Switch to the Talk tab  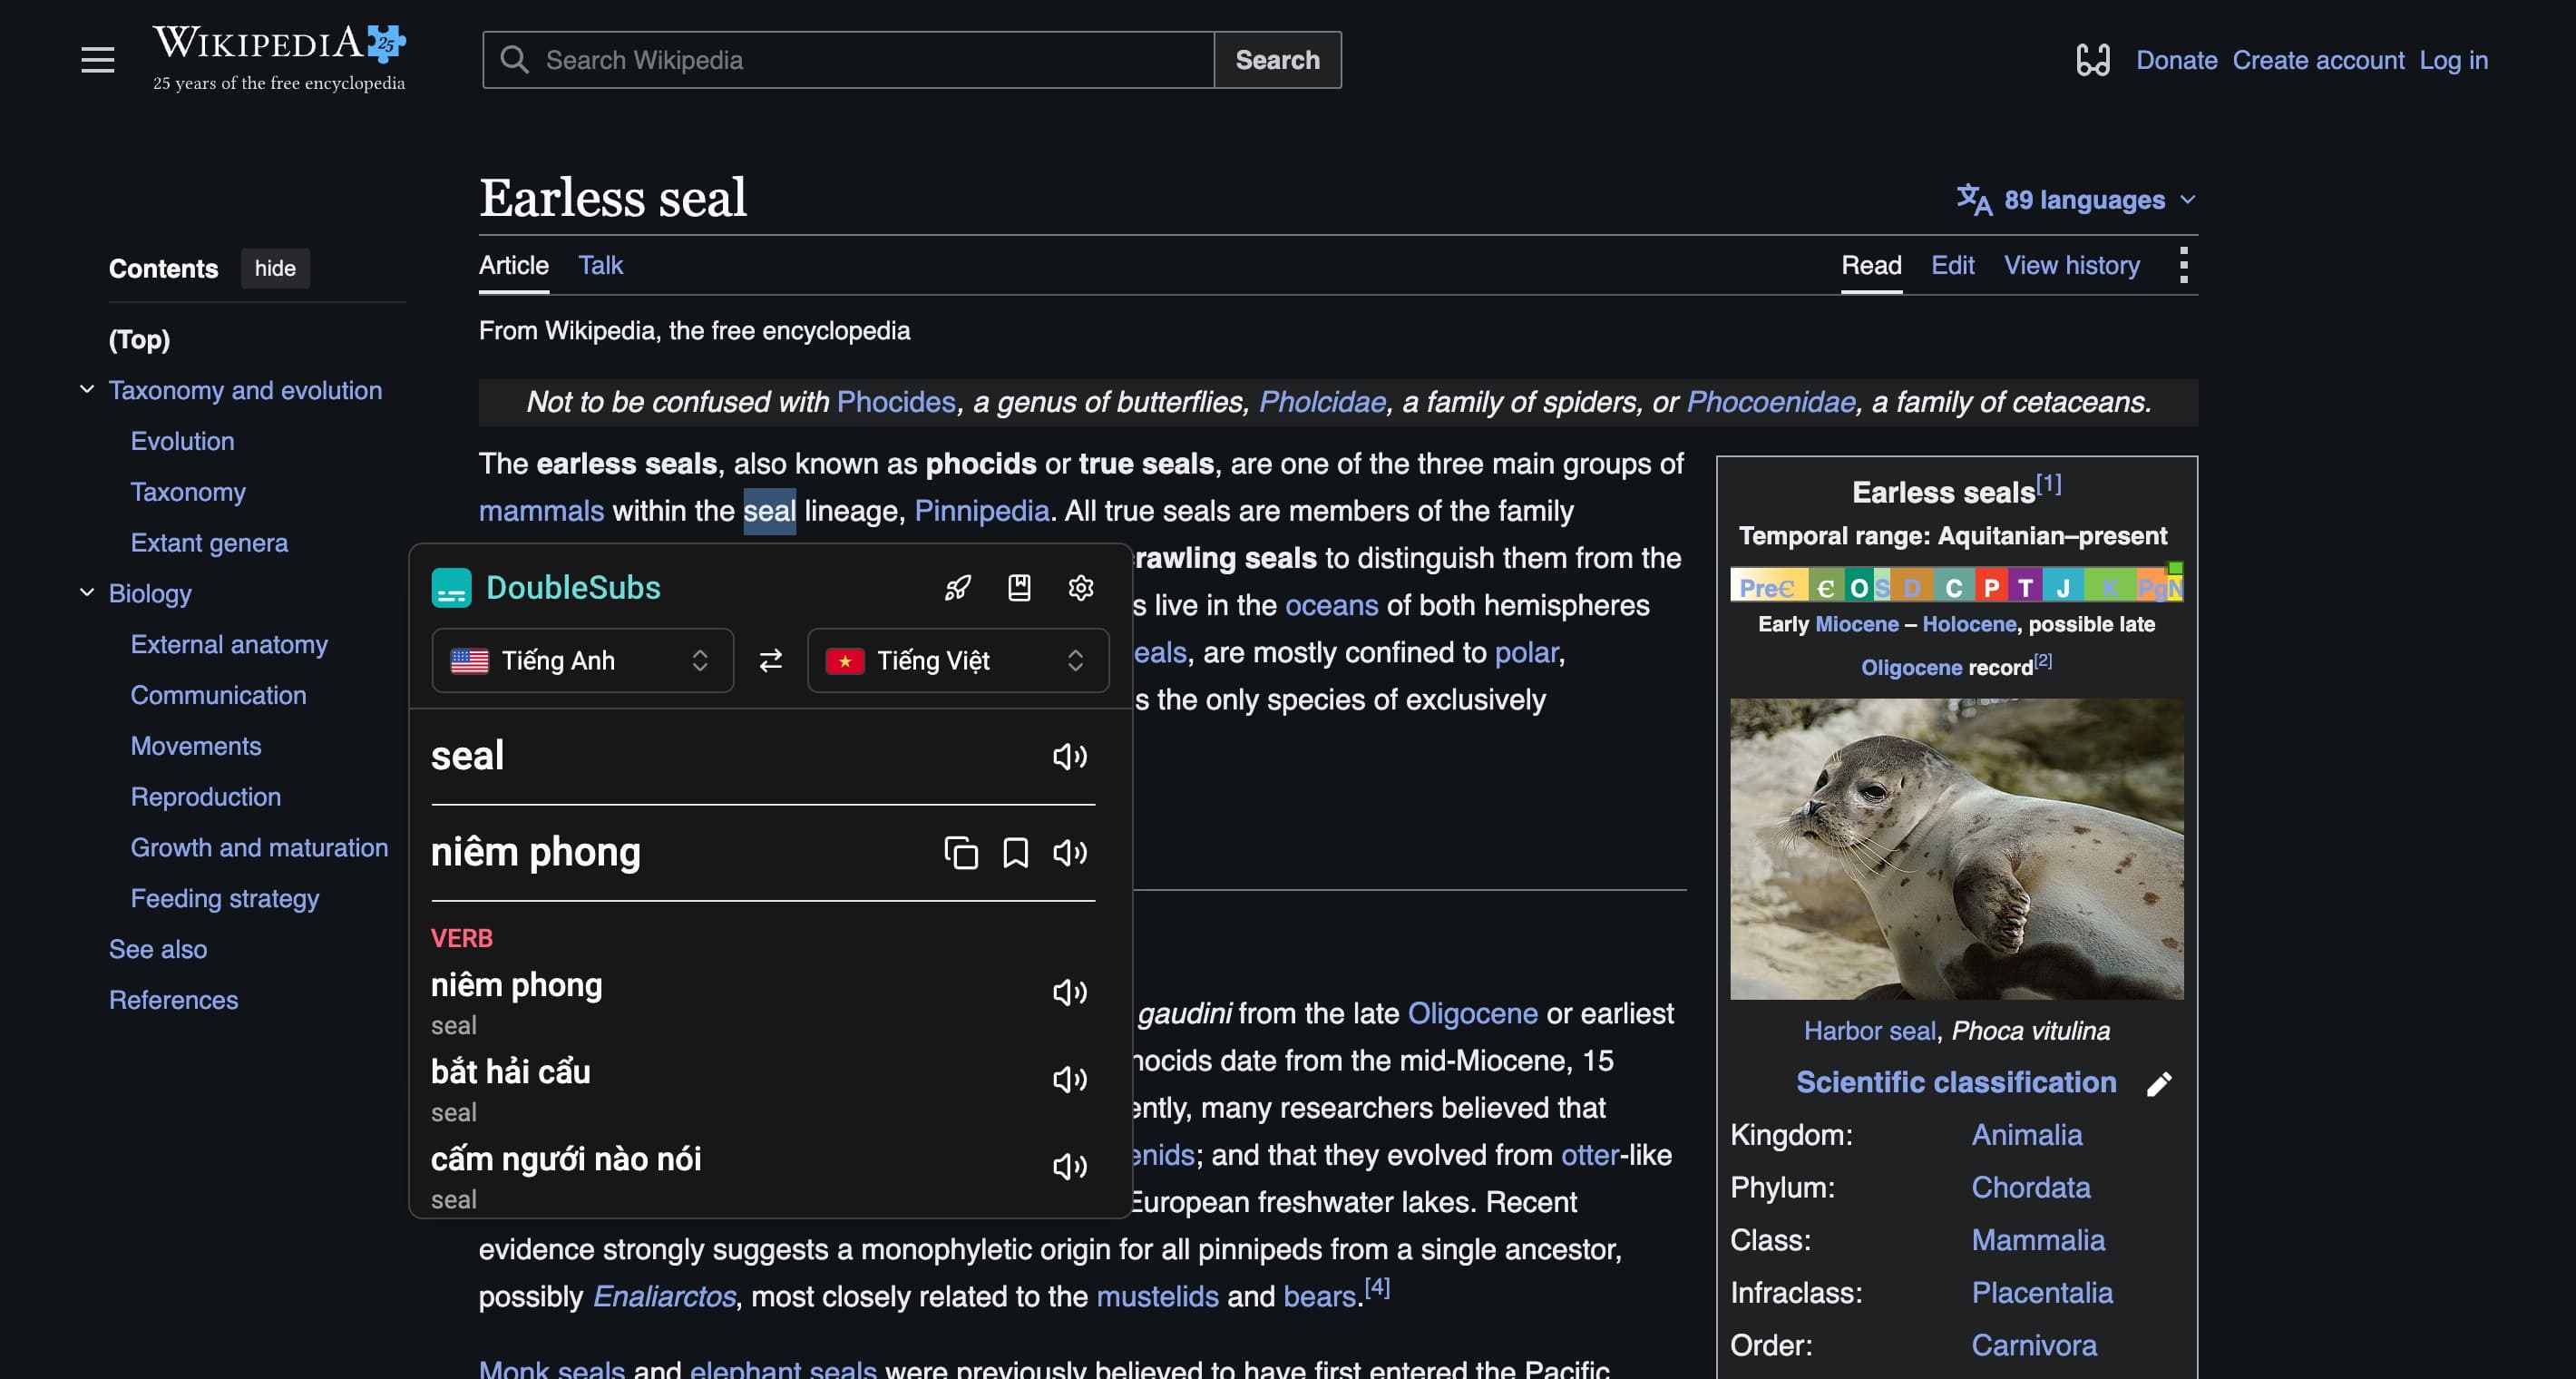600,265
